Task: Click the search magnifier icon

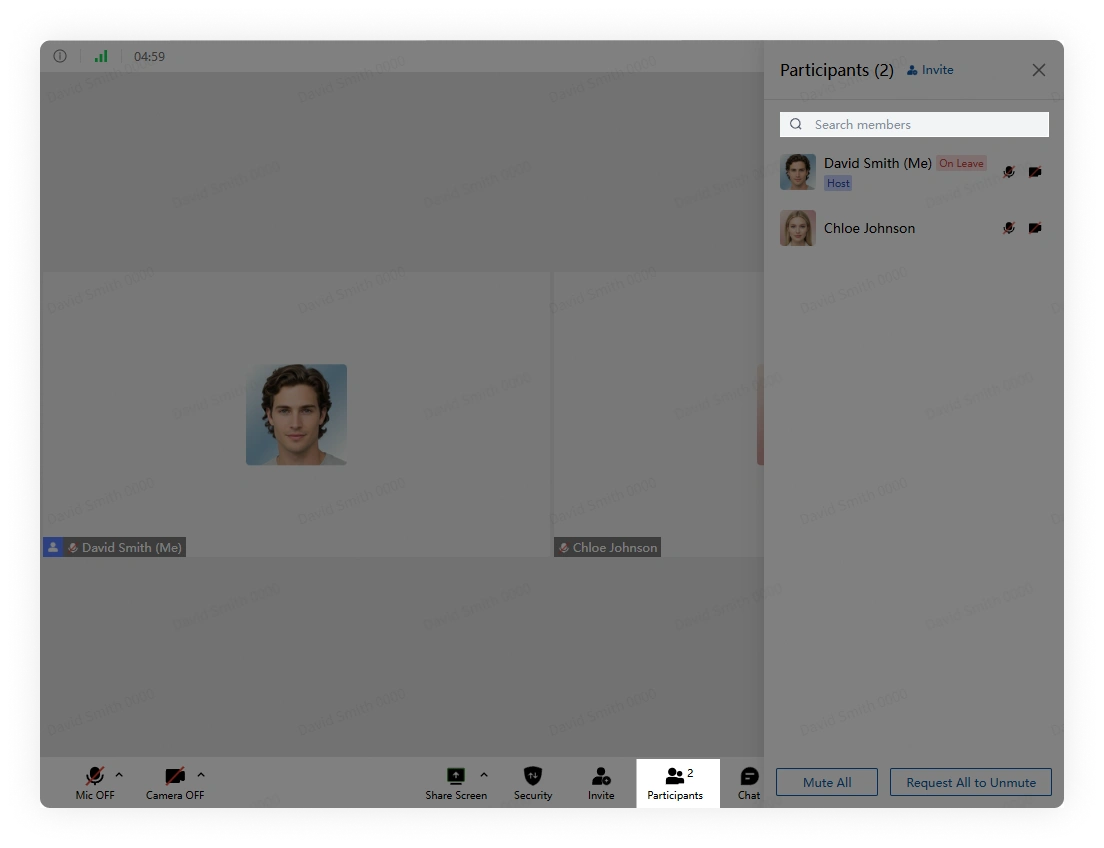Action: (796, 124)
